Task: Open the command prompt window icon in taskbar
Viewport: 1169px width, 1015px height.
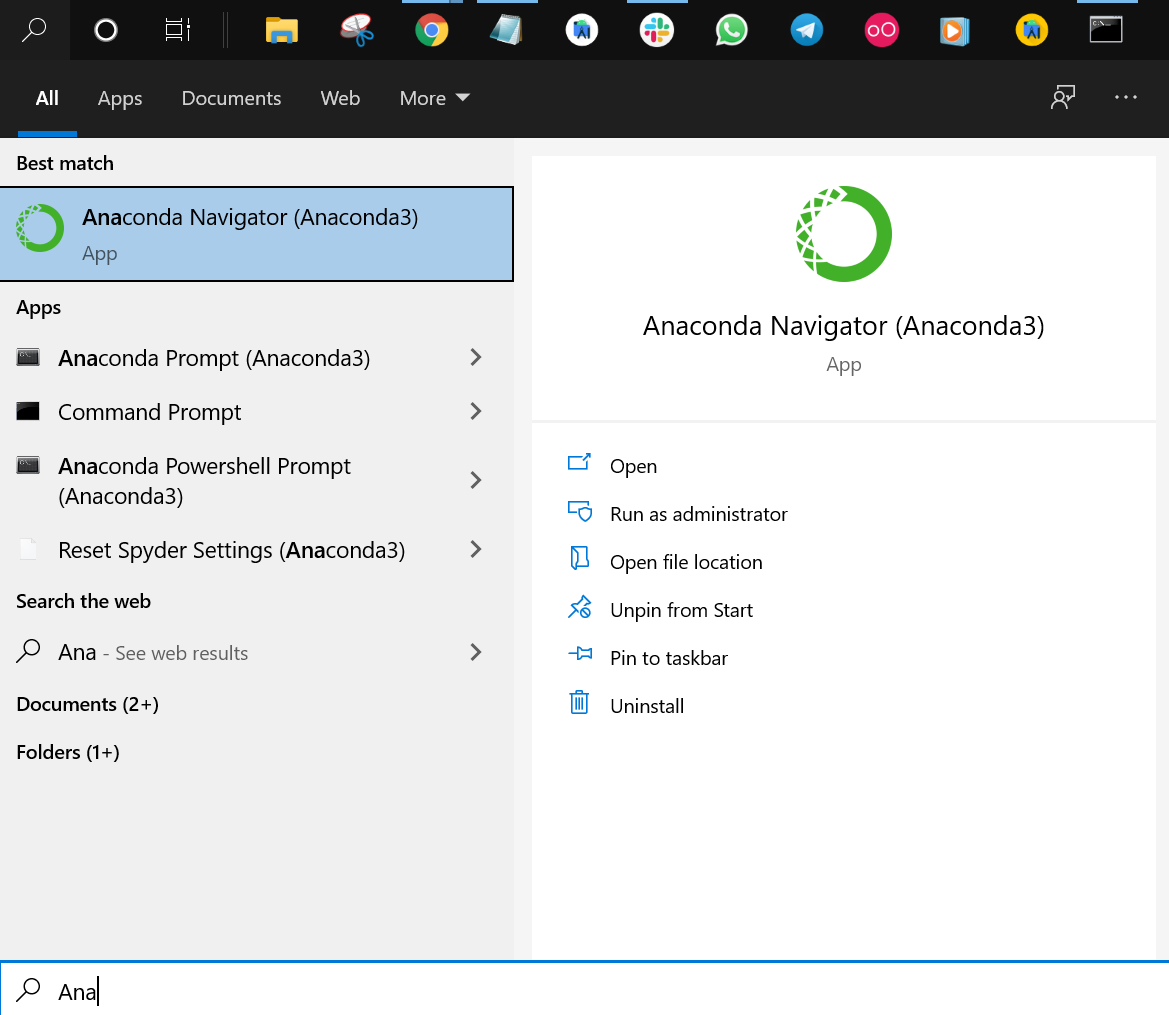Action: (1106, 30)
